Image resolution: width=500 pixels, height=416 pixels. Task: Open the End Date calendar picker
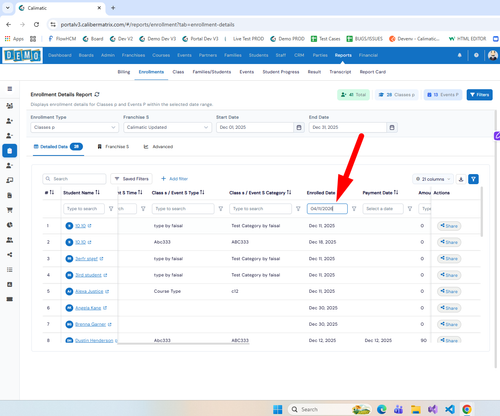[392, 127]
